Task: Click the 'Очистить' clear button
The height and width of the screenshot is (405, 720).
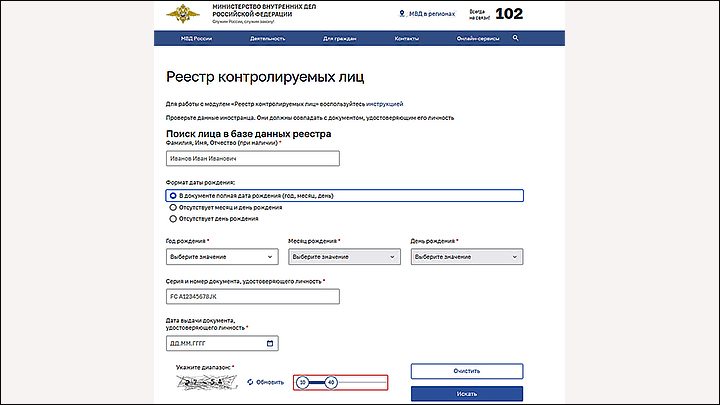Action: click(x=466, y=371)
